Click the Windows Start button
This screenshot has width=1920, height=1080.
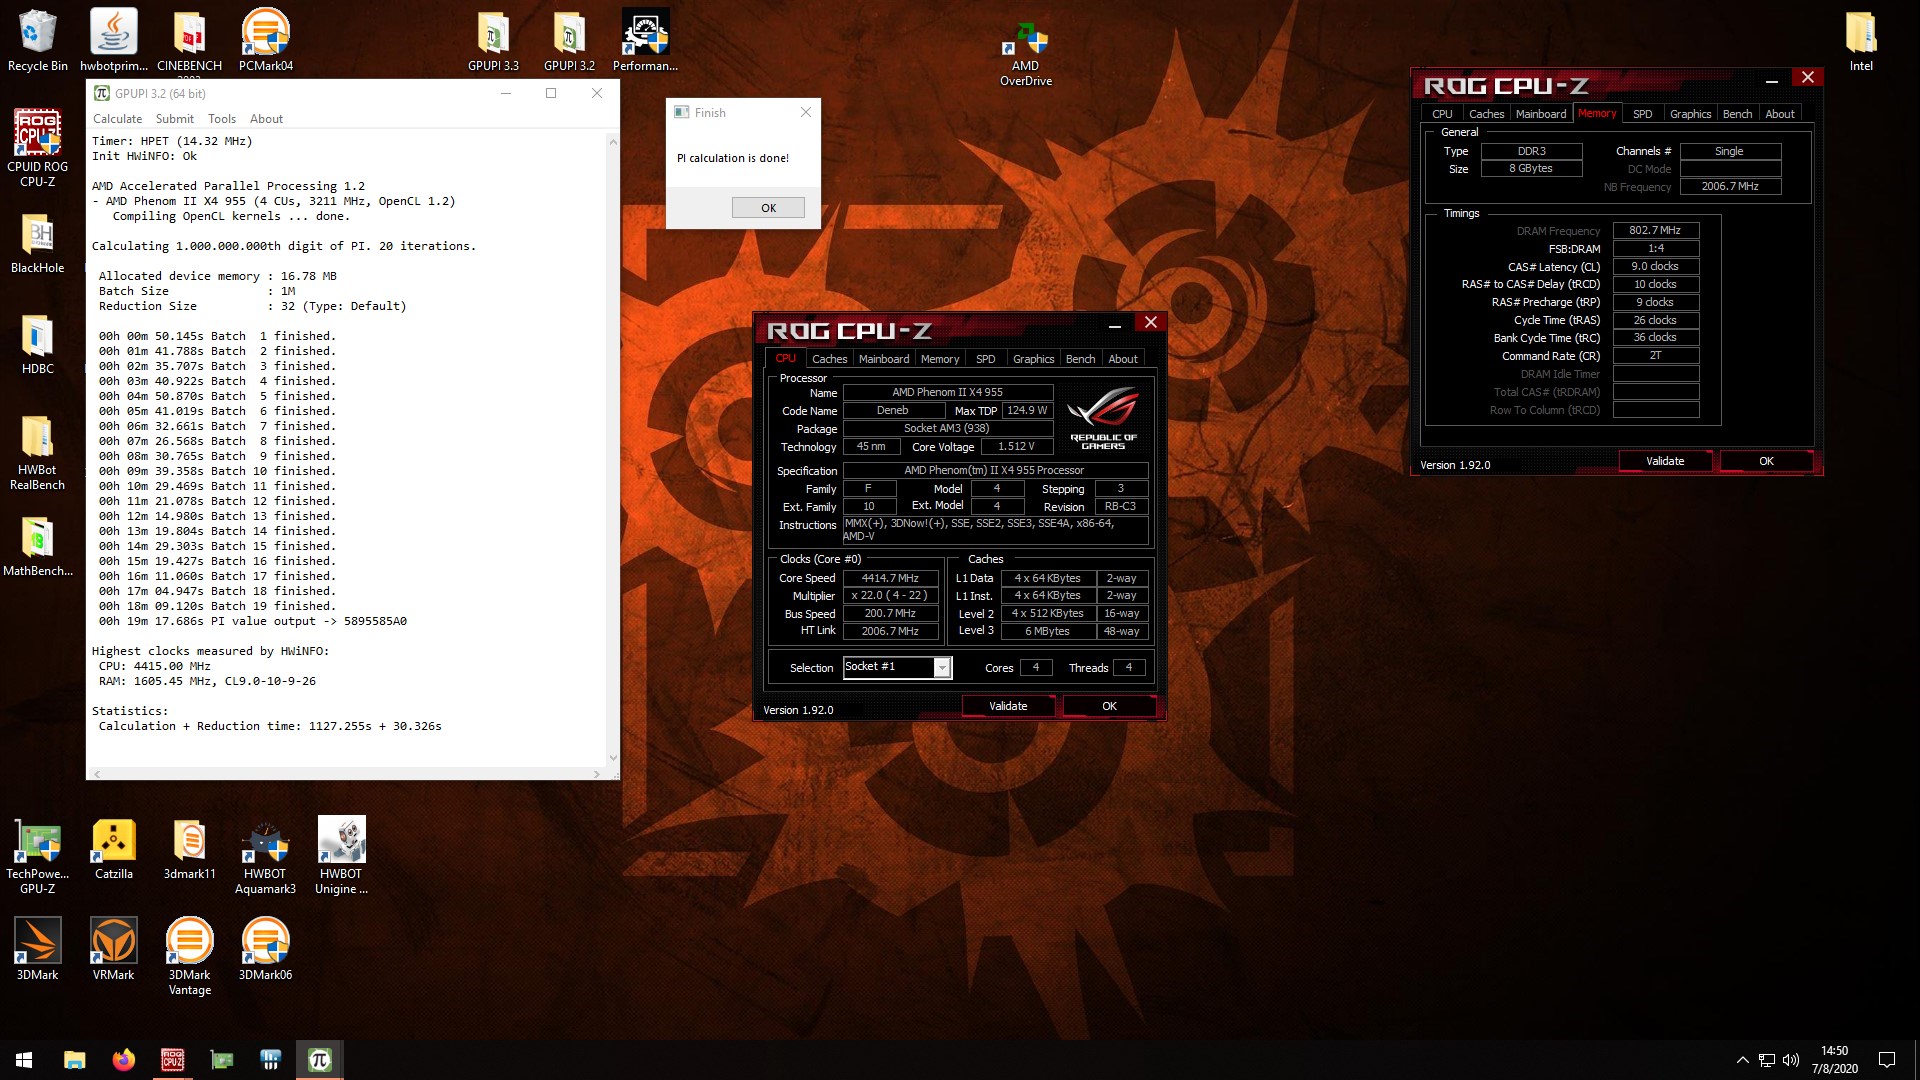pyautogui.click(x=24, y=1060)
